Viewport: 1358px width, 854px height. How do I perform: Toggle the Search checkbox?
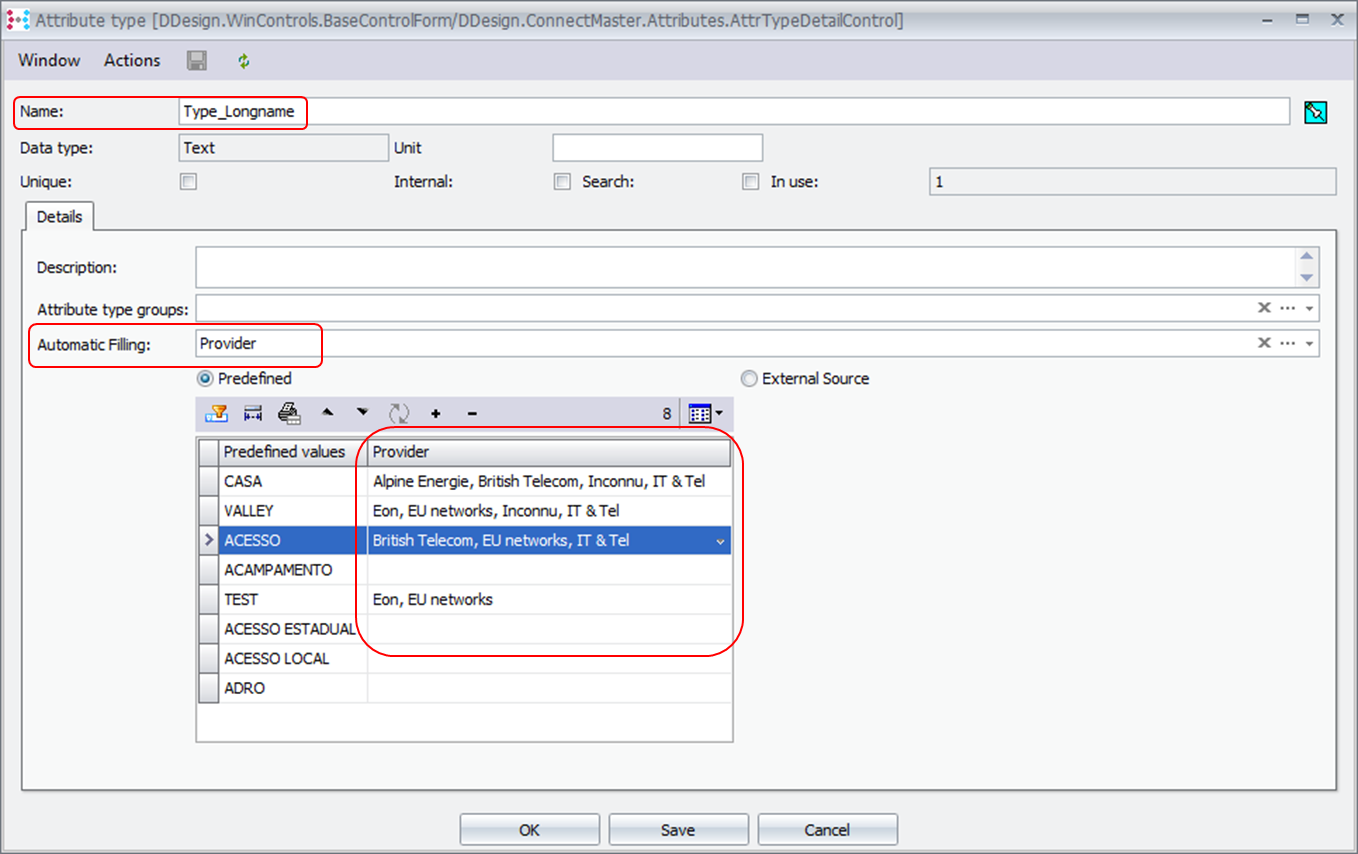[x=750, y=182]
